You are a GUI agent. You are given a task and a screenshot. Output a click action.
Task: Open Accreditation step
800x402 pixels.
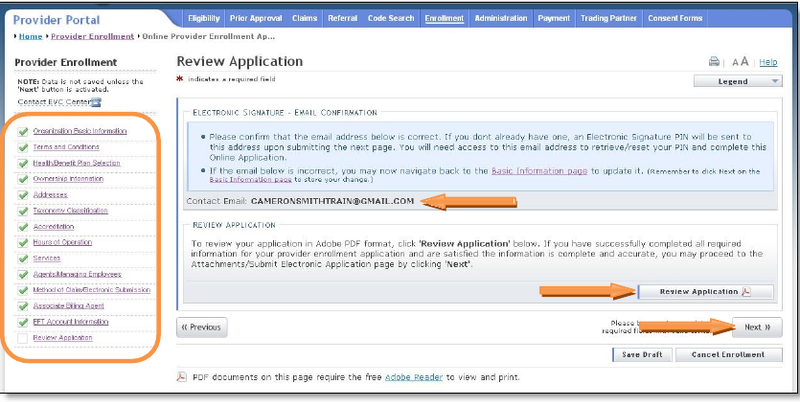point(54,227)
